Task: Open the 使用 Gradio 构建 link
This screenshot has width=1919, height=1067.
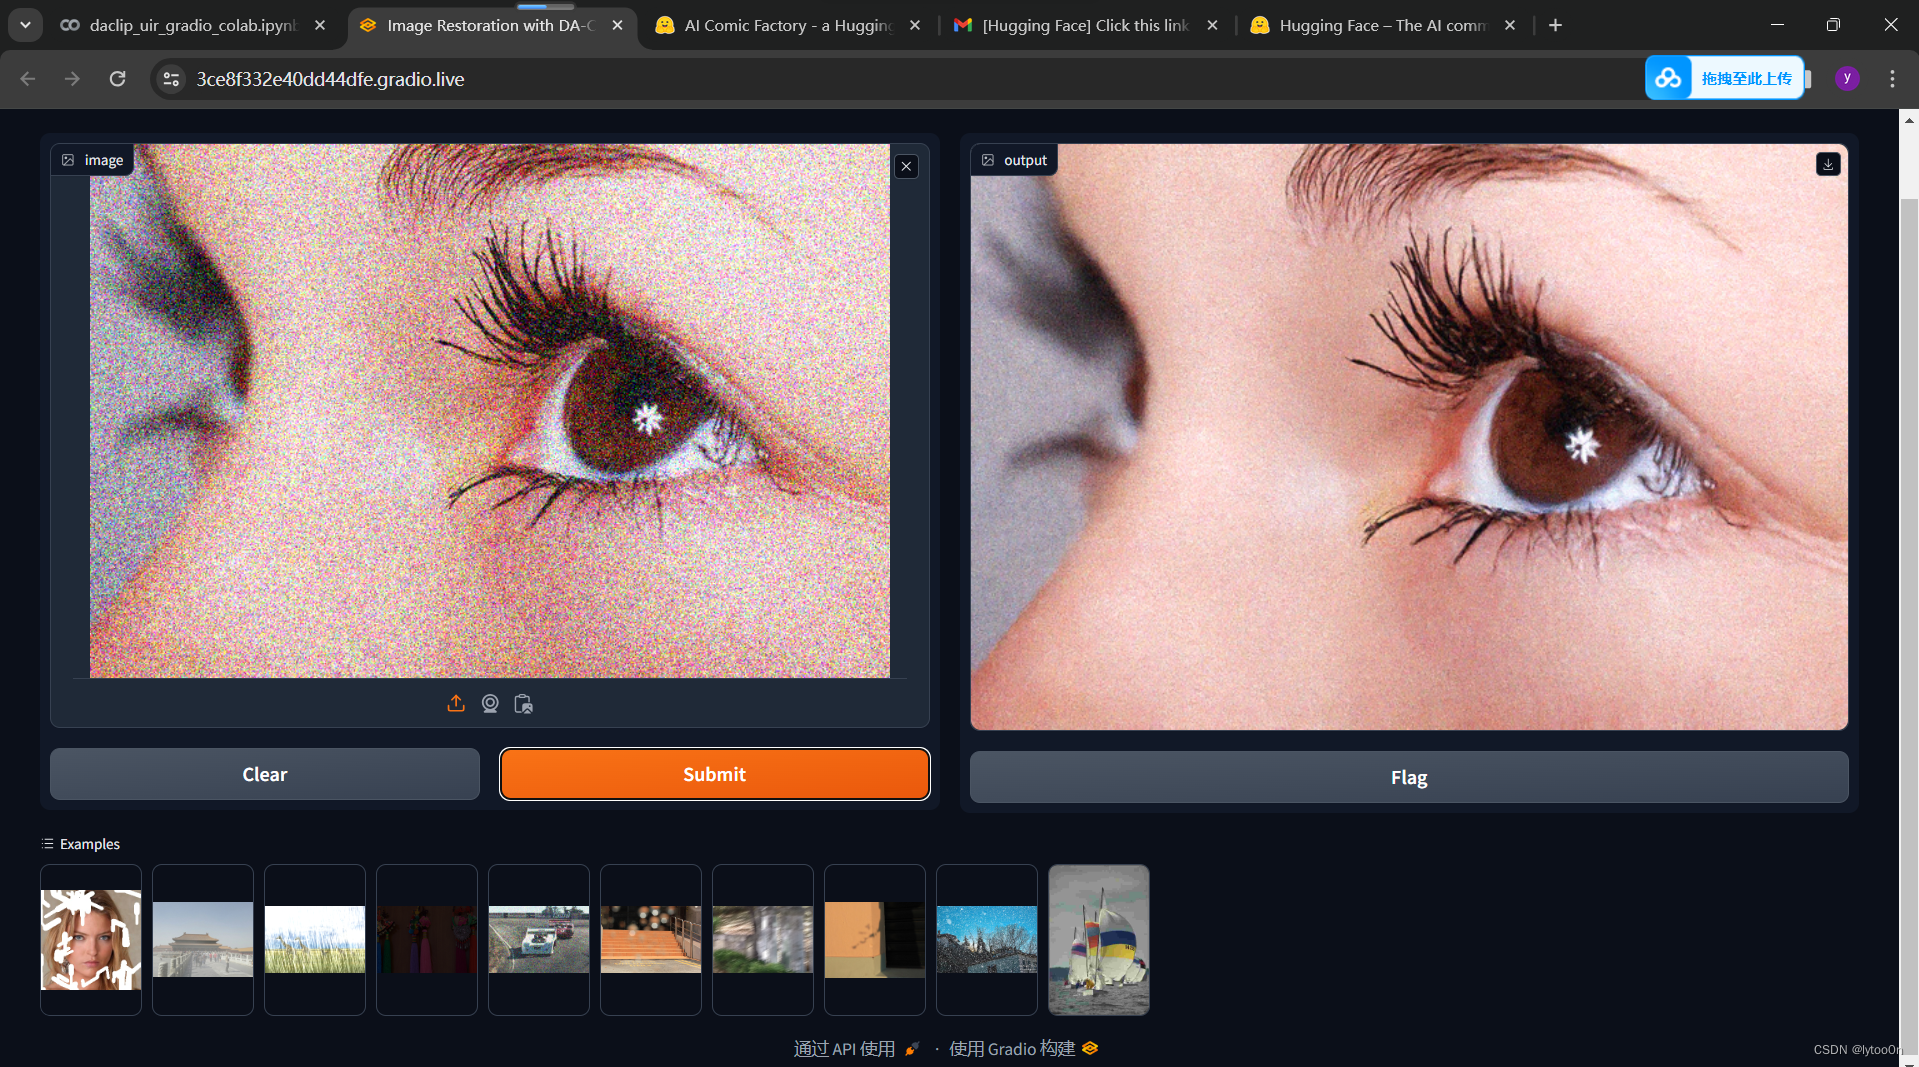Action: [x=1023, y=1048]
